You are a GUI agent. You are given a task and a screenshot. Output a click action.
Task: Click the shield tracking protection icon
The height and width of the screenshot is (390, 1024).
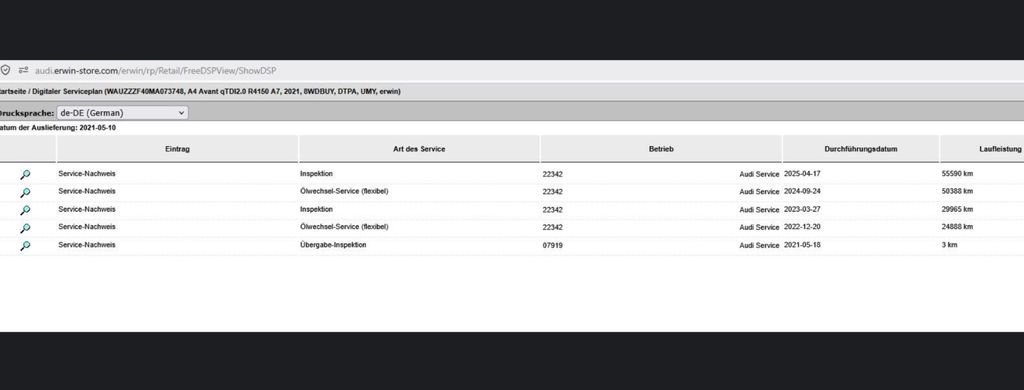point(5,70)
